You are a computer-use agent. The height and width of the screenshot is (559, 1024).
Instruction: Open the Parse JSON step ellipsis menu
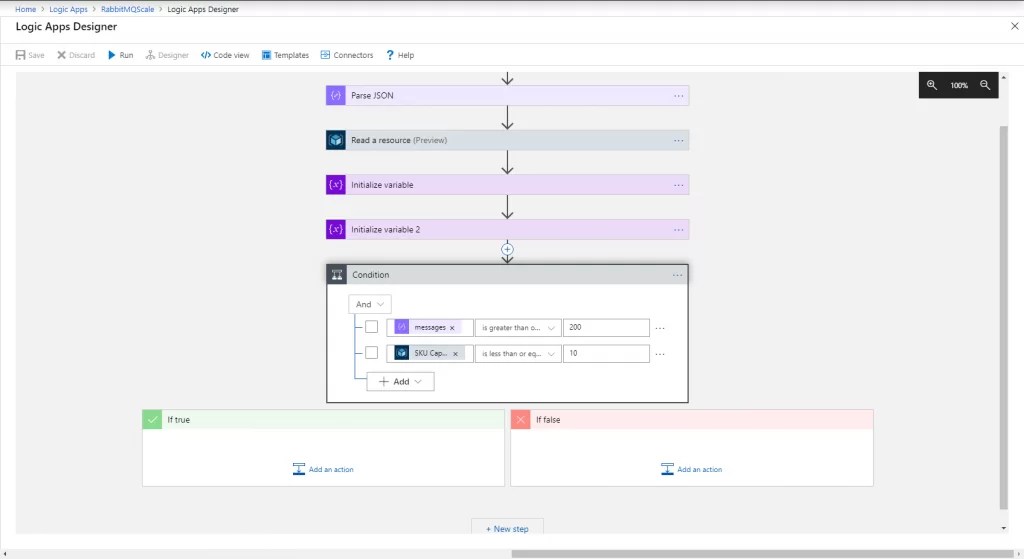coord(679,96)
